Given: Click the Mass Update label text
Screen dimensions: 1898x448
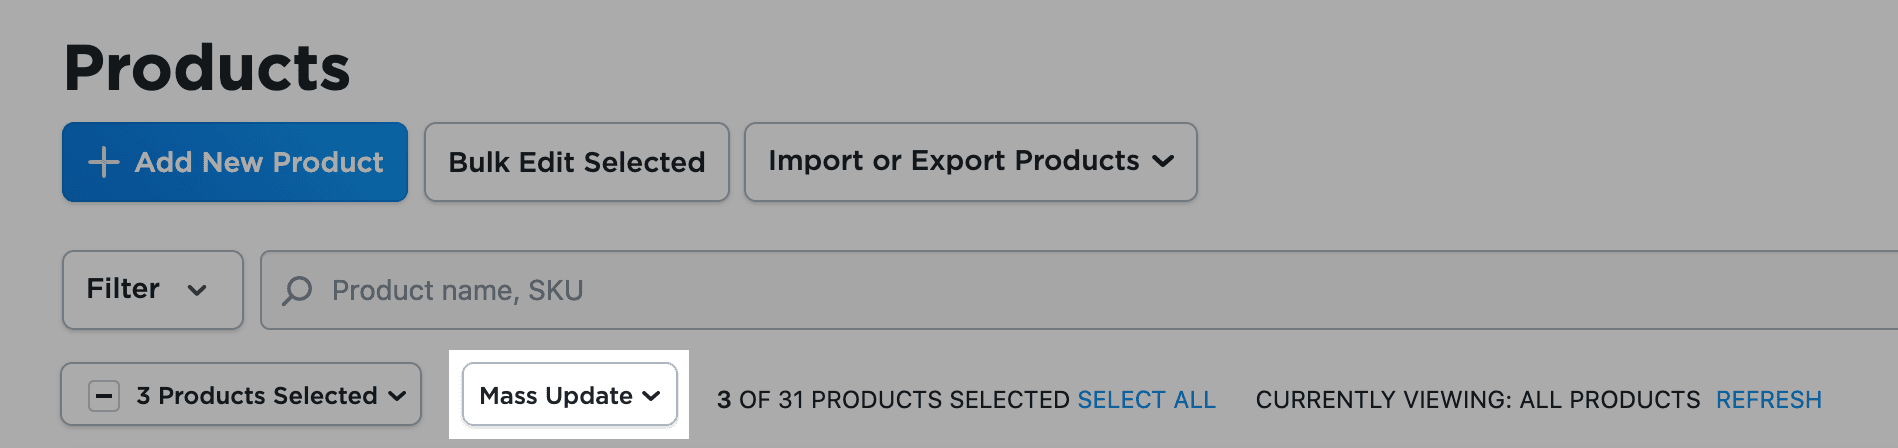Looking at the screenshot, I should tap(555, 396).
